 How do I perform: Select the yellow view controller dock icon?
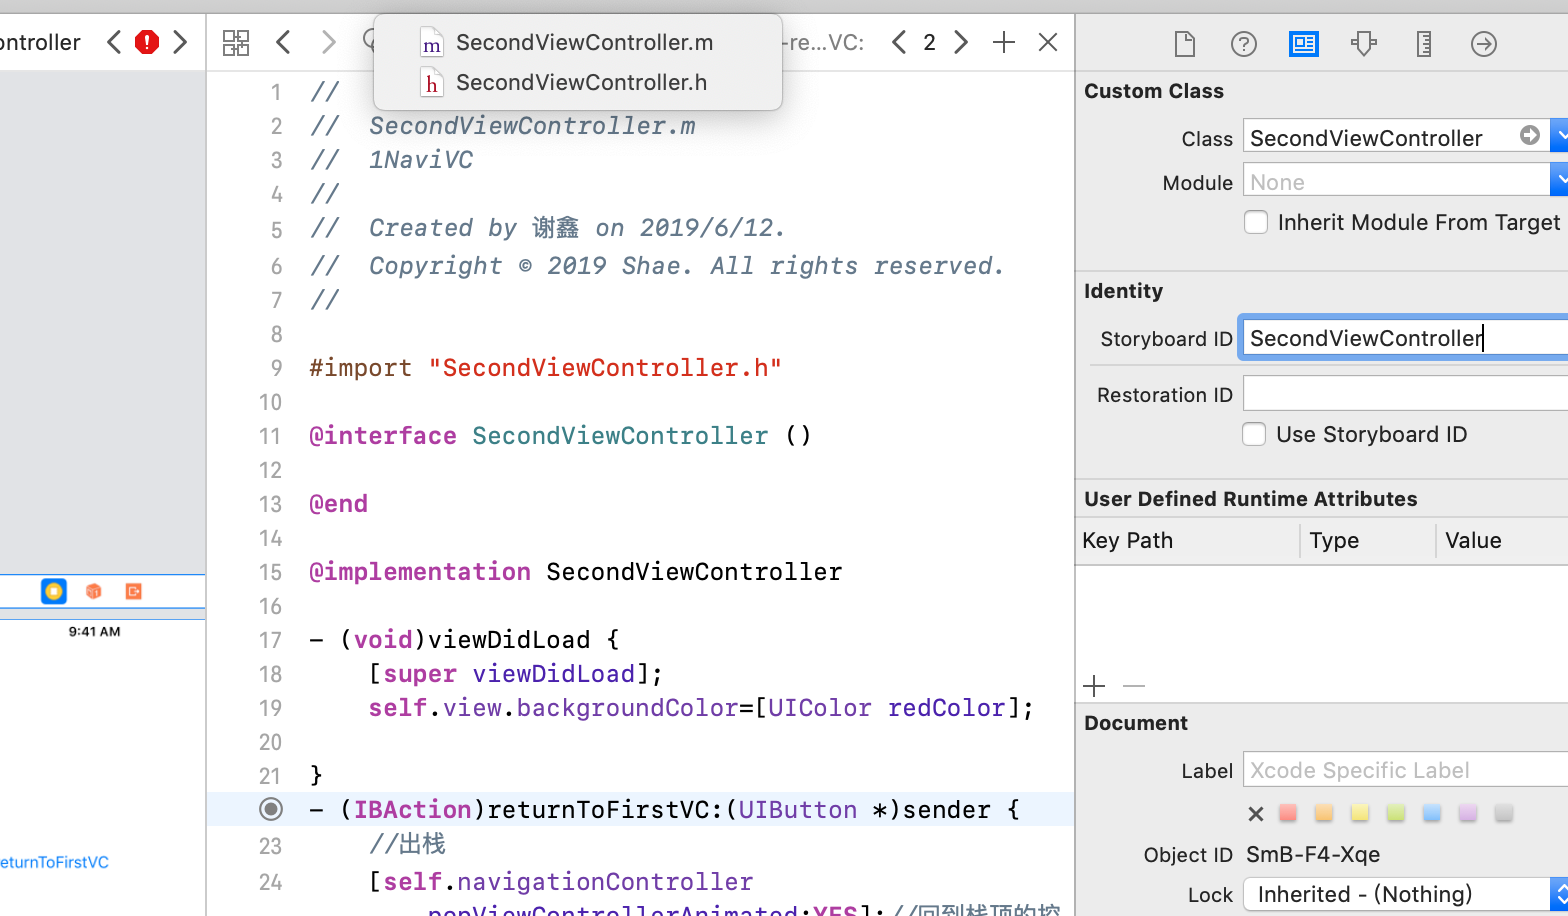54,591
